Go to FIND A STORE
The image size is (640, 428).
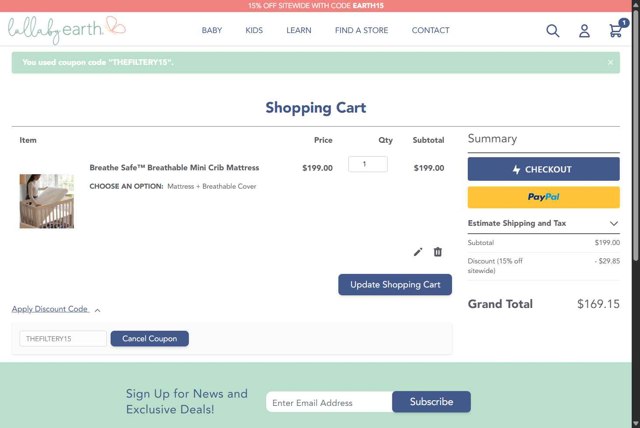pos(361,30)
